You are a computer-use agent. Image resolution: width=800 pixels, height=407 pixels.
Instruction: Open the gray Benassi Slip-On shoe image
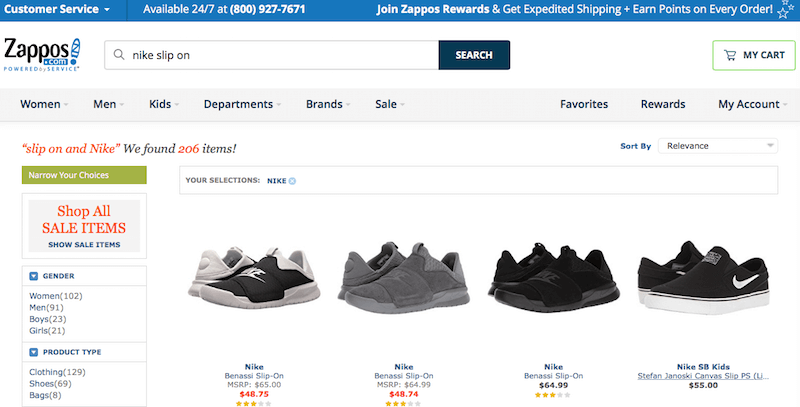(x=404, y=278)
